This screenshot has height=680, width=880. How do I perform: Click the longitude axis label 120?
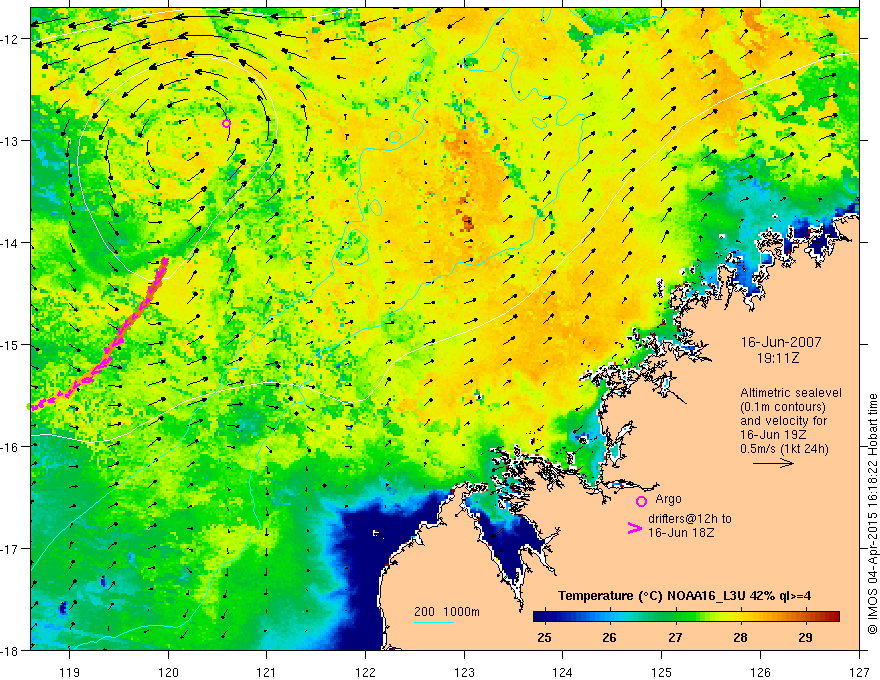(x=168, y=672)
